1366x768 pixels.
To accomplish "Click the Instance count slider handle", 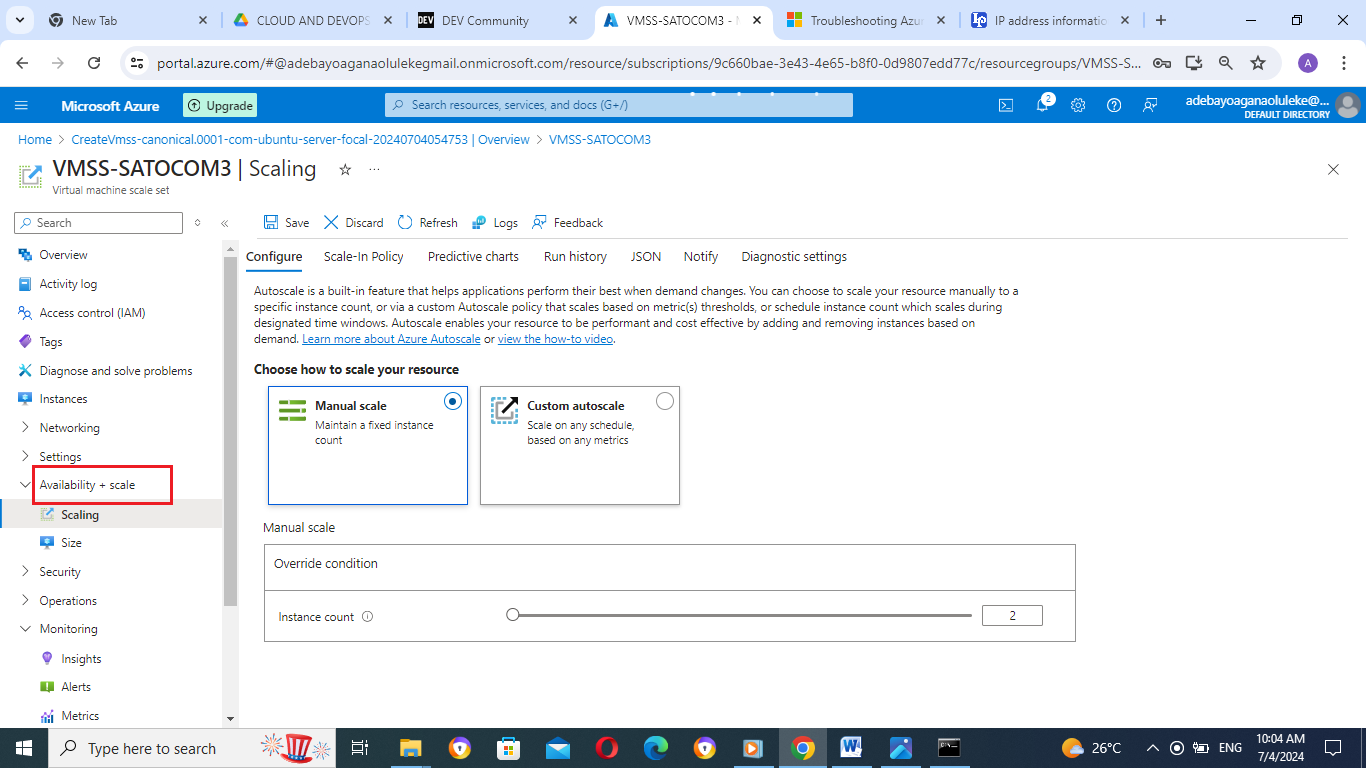I will tap(513, 615).
